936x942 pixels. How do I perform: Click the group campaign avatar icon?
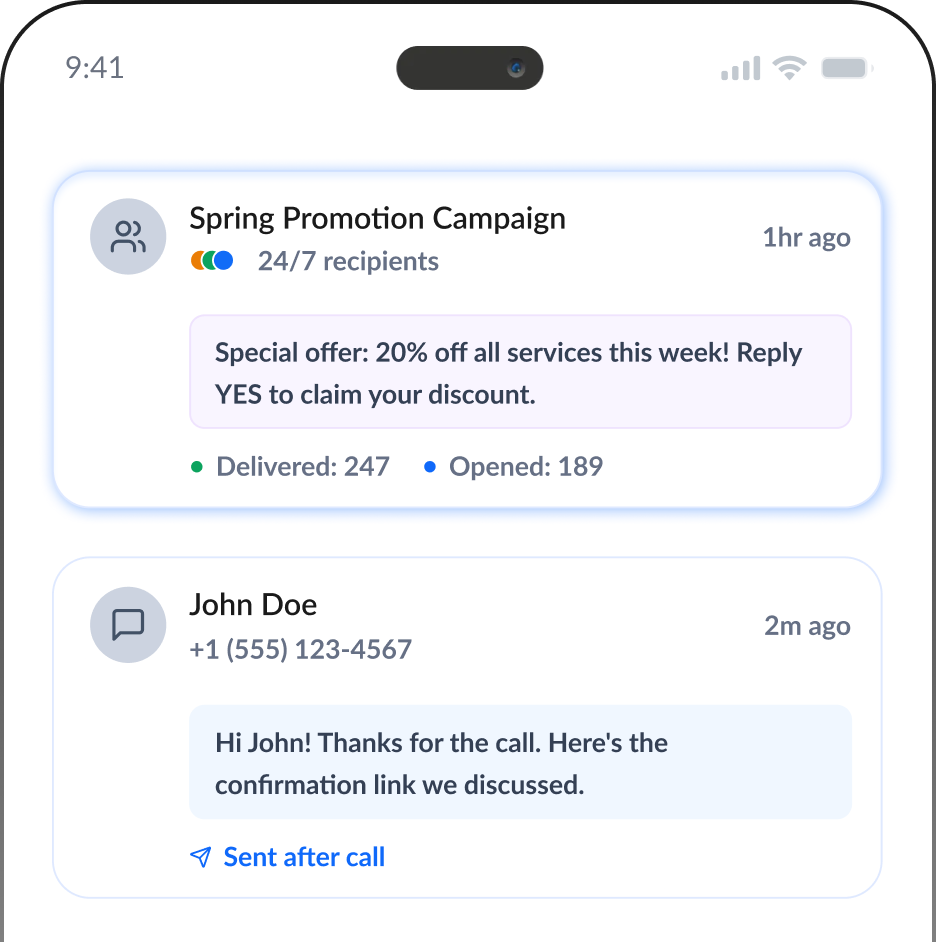point(128,237)
